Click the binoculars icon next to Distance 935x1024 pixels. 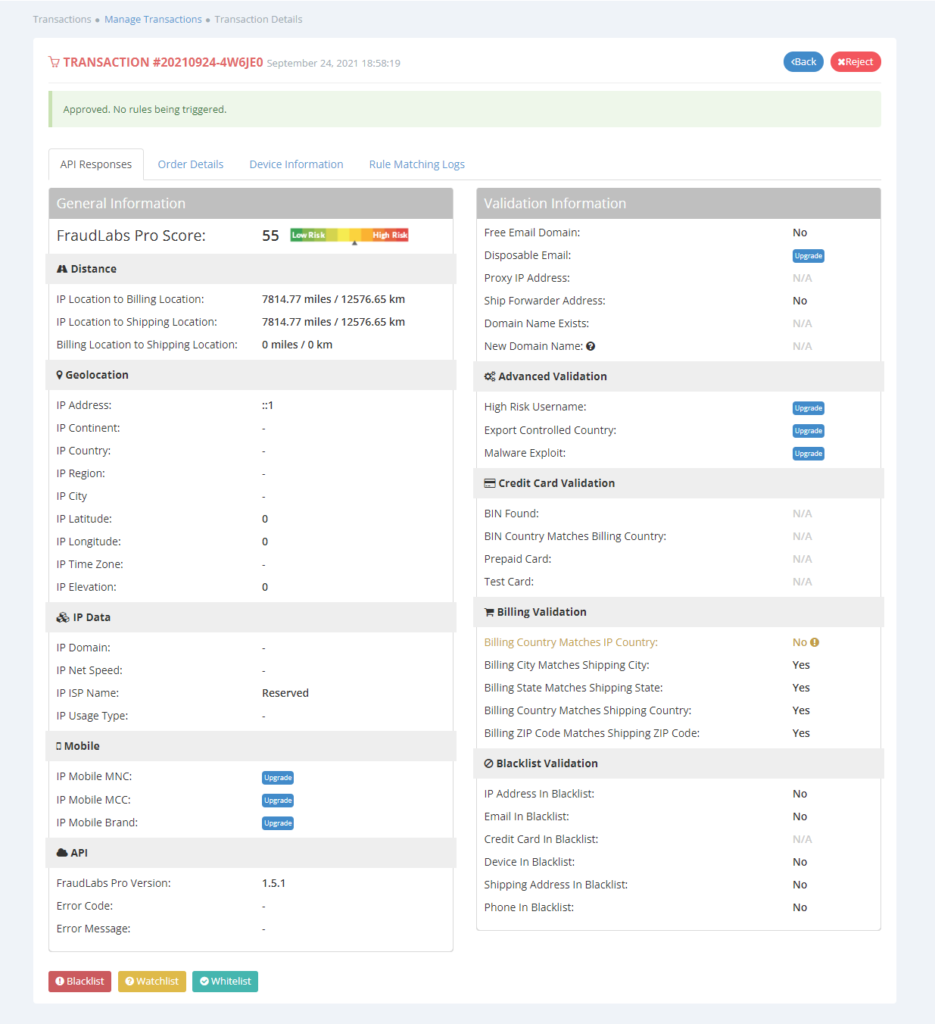62,269
